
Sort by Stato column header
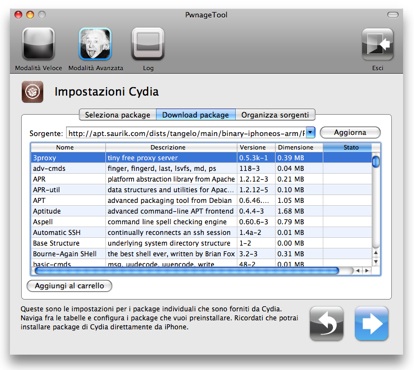[347, 147]
